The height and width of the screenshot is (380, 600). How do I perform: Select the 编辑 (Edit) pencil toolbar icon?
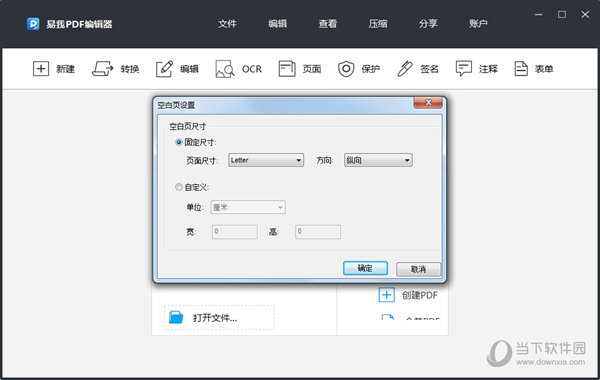164,69
